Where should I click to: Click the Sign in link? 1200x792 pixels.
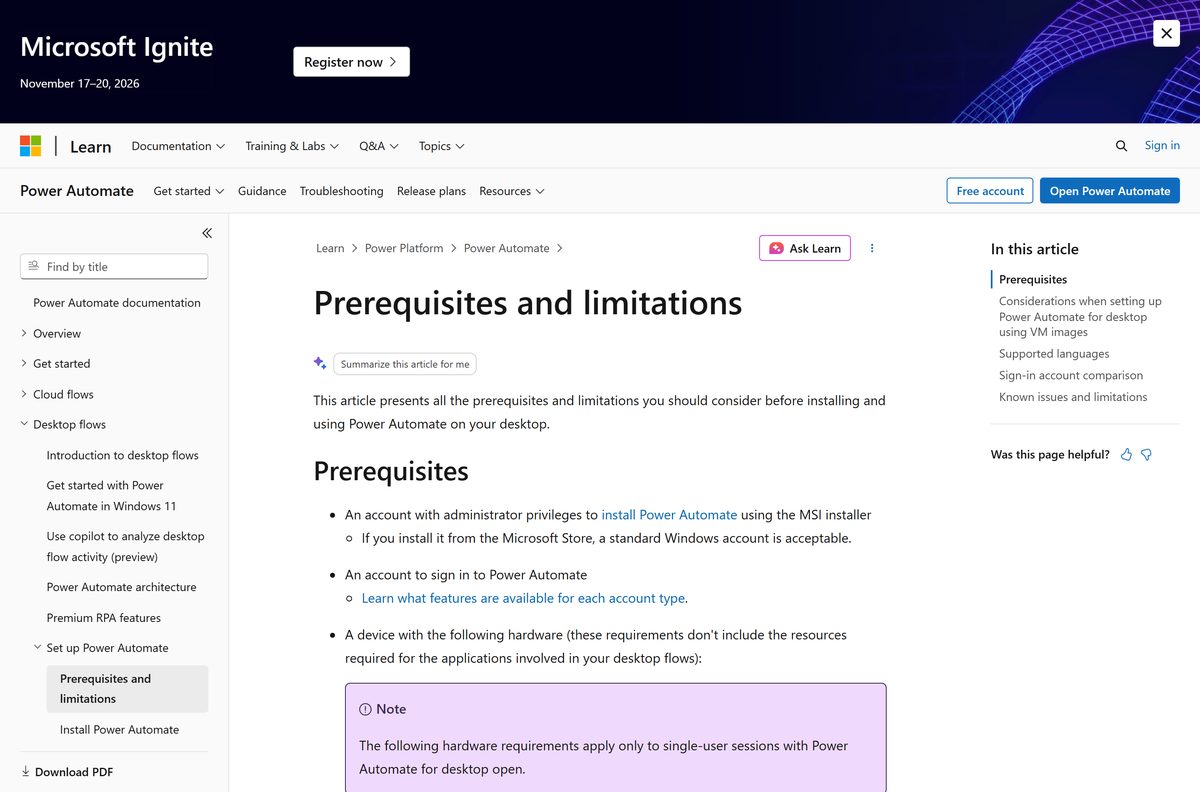1162,145
